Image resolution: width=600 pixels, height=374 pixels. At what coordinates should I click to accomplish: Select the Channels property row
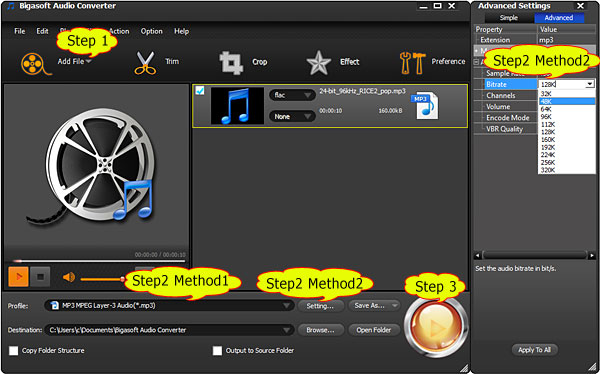tap(510, 95)
